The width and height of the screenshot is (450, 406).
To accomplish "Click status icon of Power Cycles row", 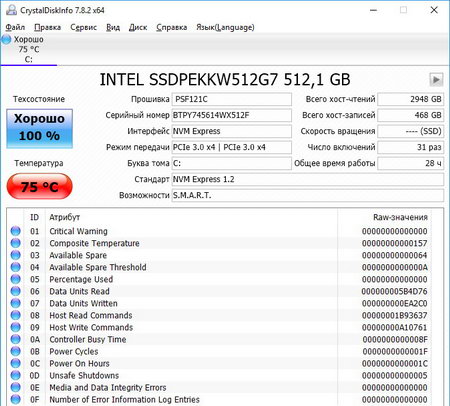I will pos(16,351).
